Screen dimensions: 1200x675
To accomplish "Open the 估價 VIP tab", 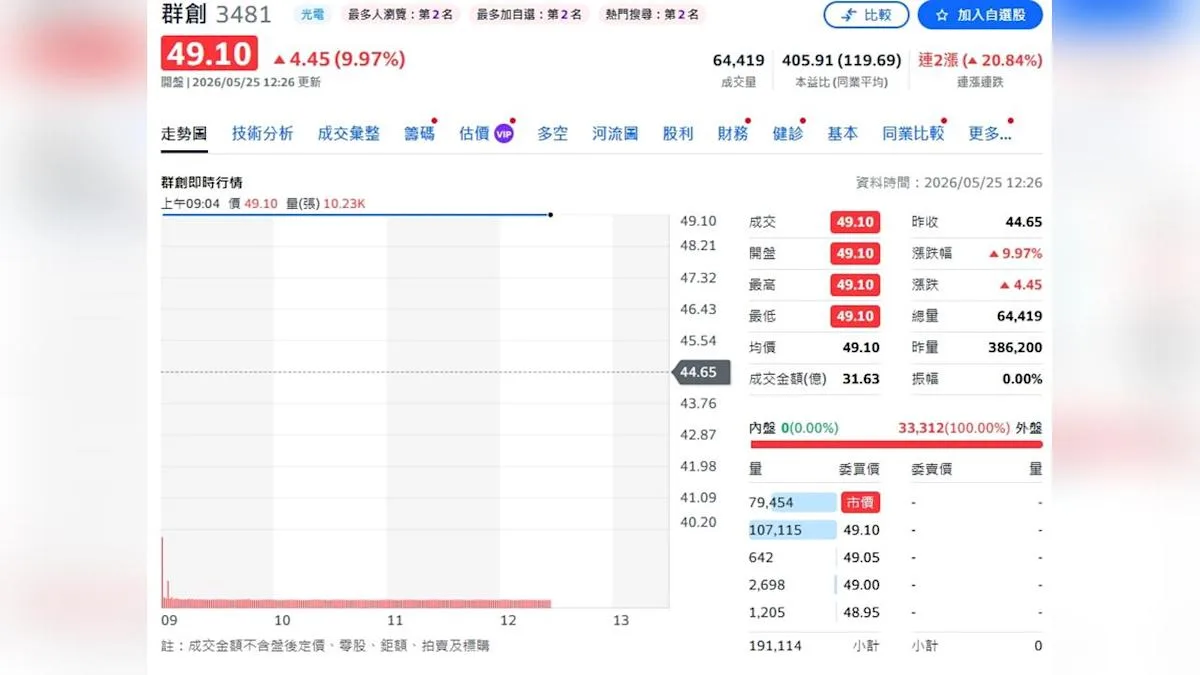I will [x=486, y=133].
